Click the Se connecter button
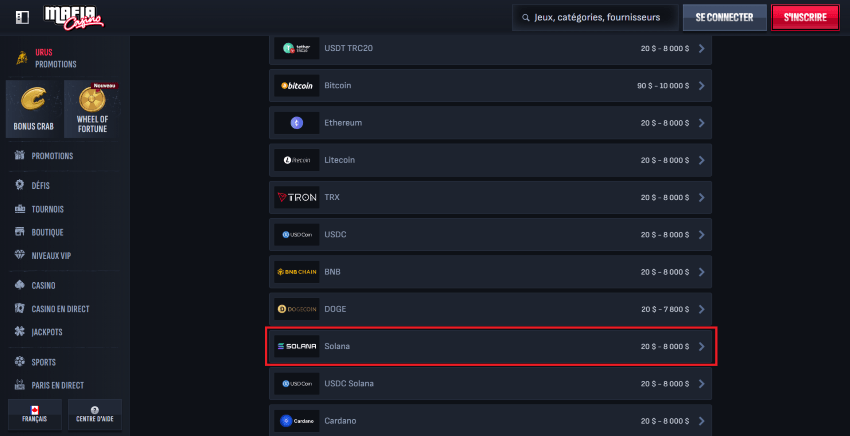This screenshot has width=850, height=436. (x=724, y=17)
